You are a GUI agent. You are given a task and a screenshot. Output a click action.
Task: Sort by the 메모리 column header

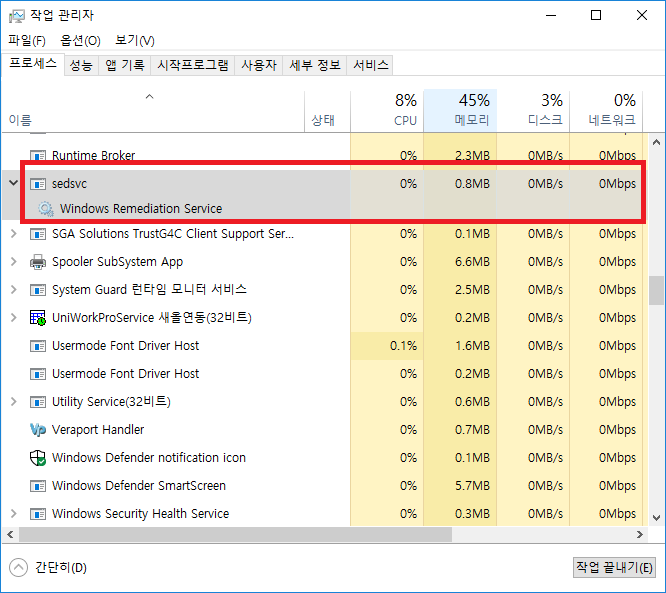tap(460, 111)
